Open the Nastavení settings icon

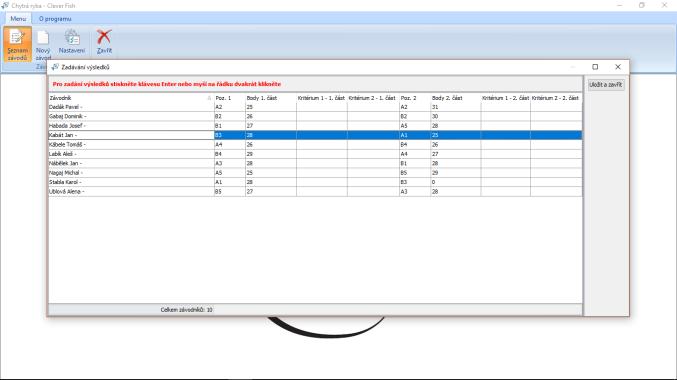point(72,42)
